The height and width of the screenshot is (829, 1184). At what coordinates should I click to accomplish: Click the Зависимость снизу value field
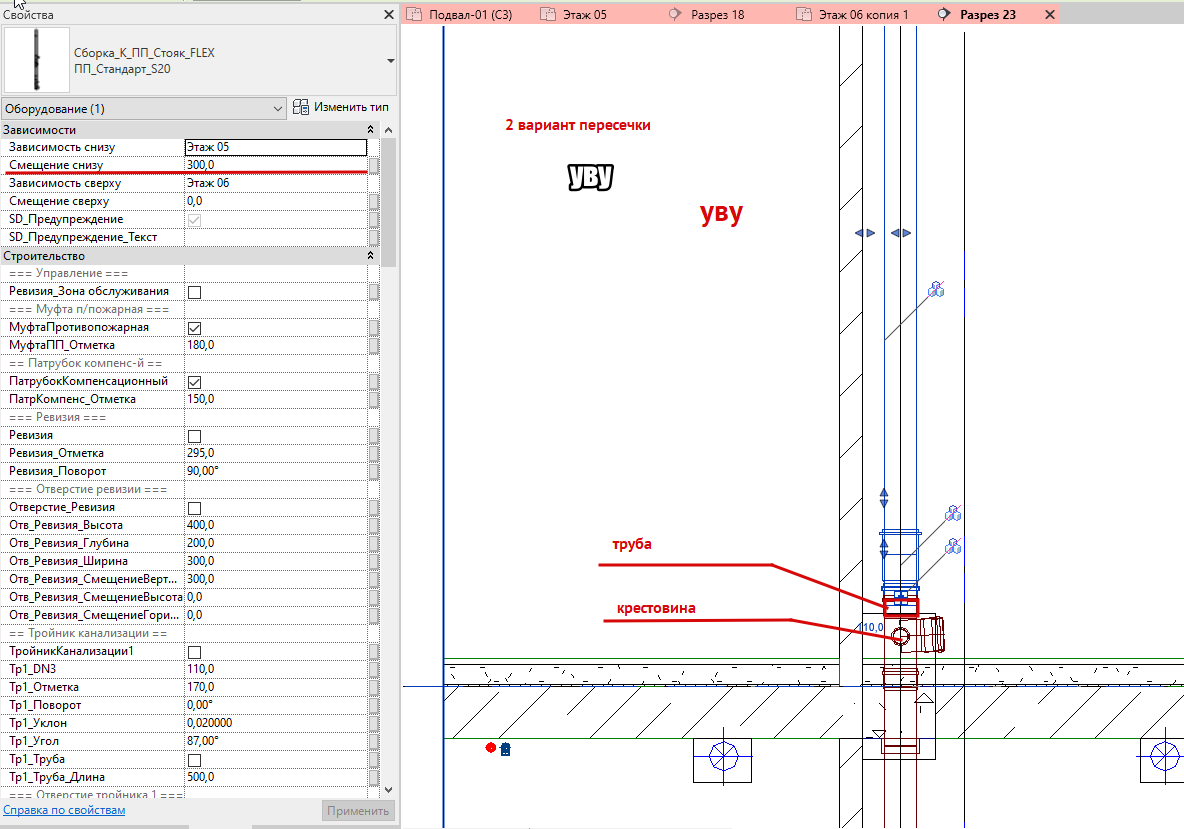point(276,147)
